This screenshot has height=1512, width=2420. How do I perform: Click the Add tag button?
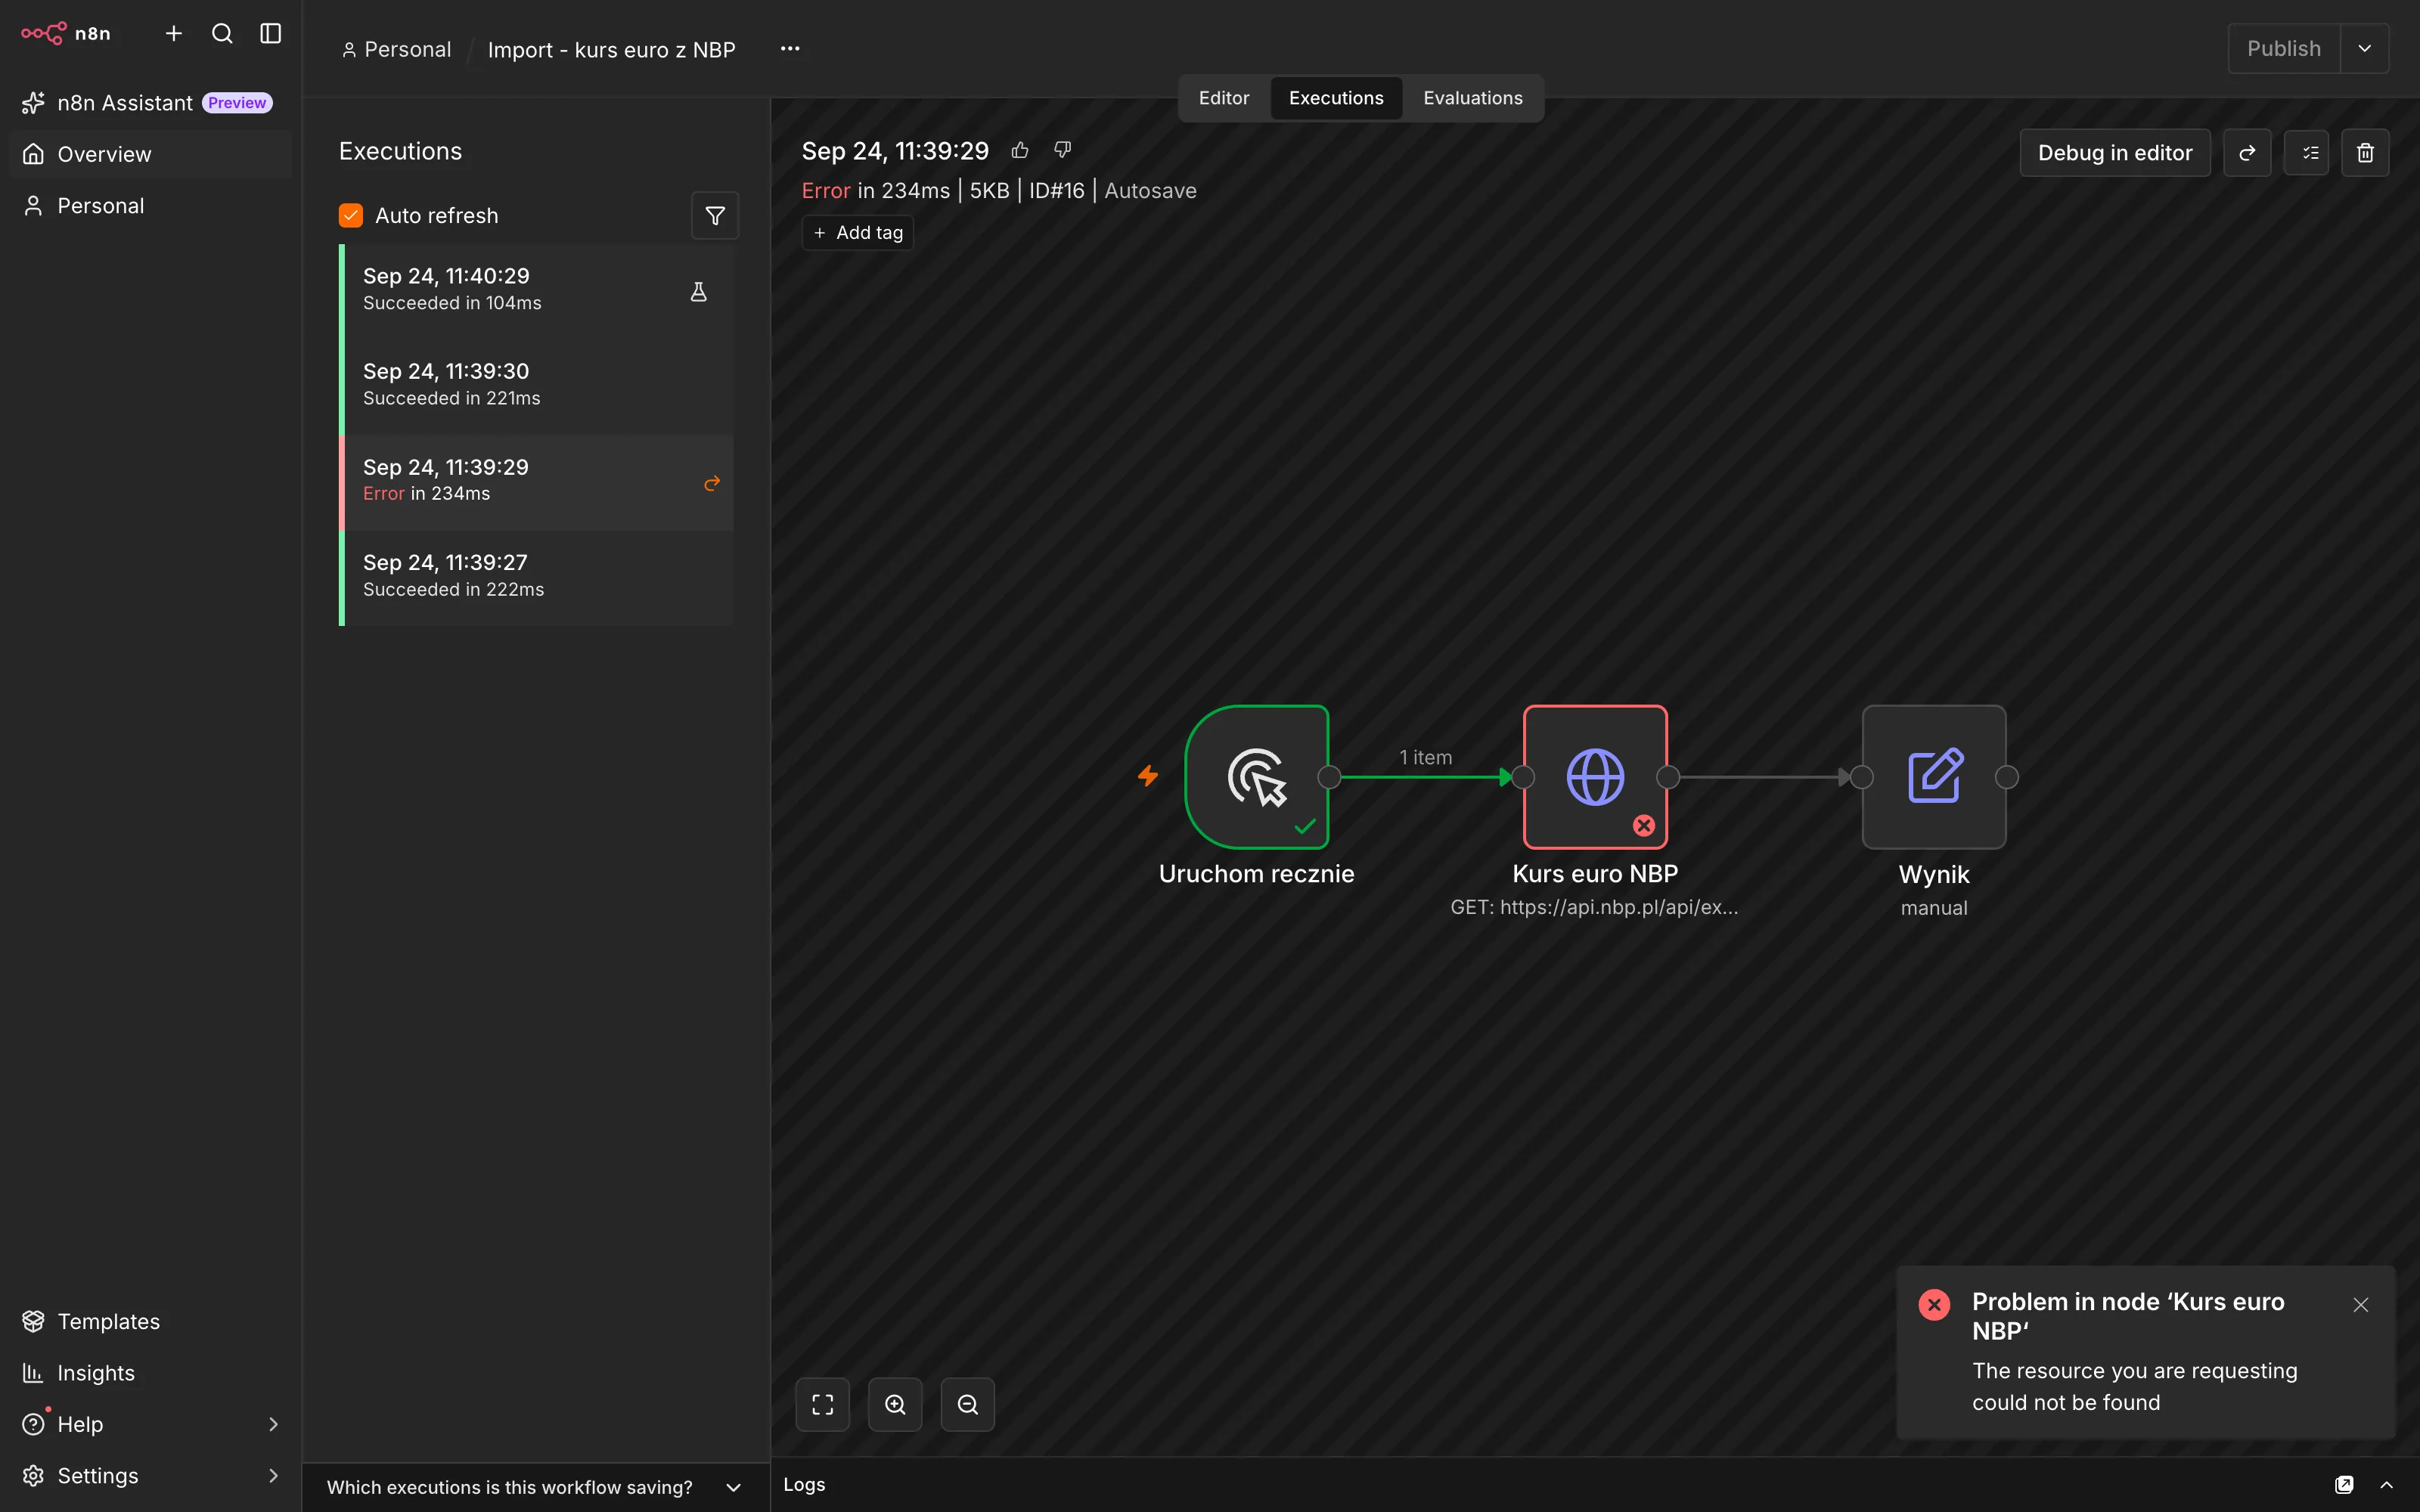[858, 233]
